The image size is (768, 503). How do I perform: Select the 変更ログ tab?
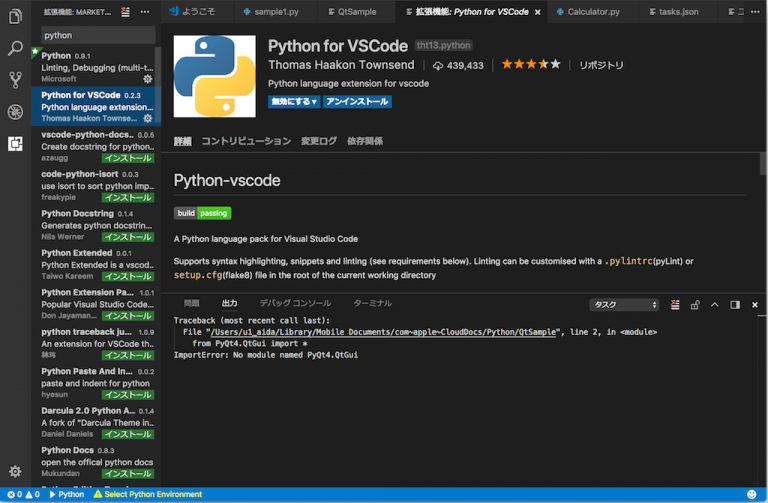tap(319, 141)
